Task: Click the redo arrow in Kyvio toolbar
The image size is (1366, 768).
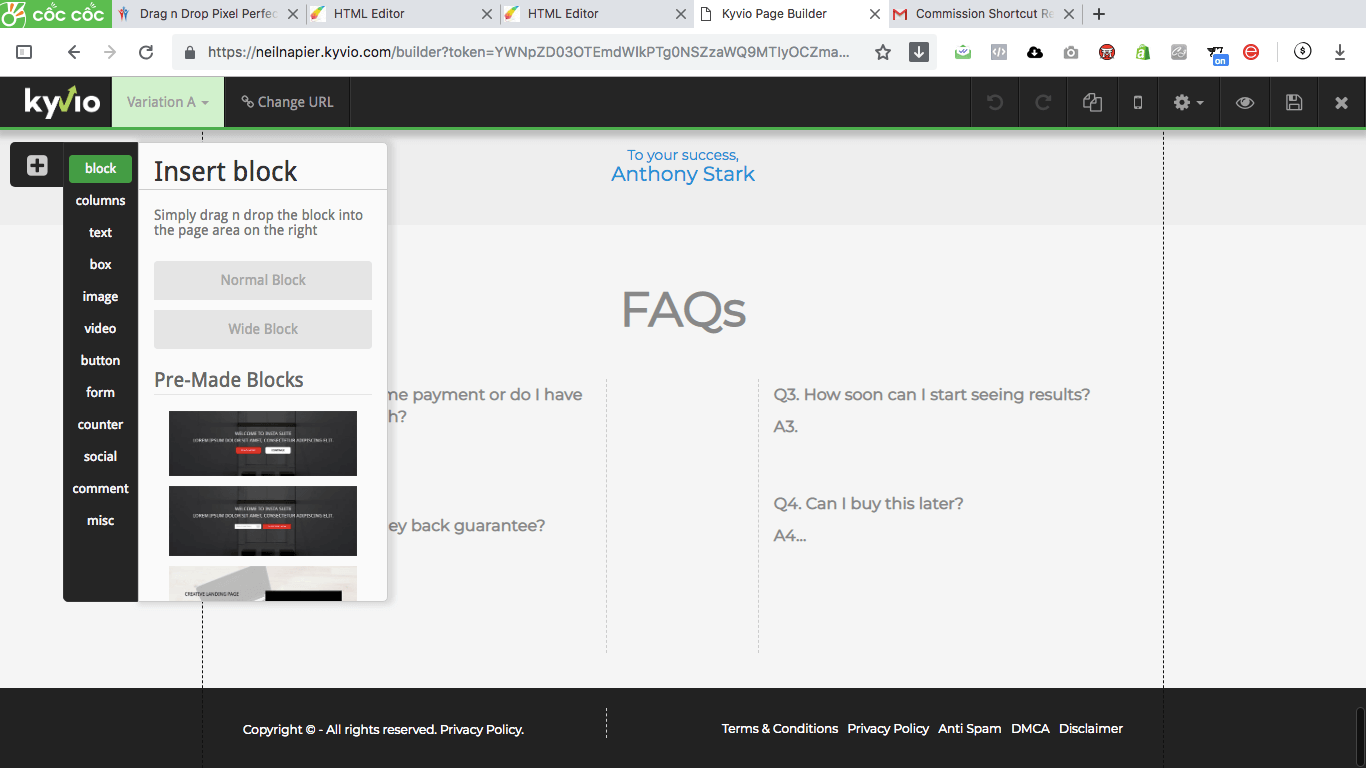Action: 1043,102
